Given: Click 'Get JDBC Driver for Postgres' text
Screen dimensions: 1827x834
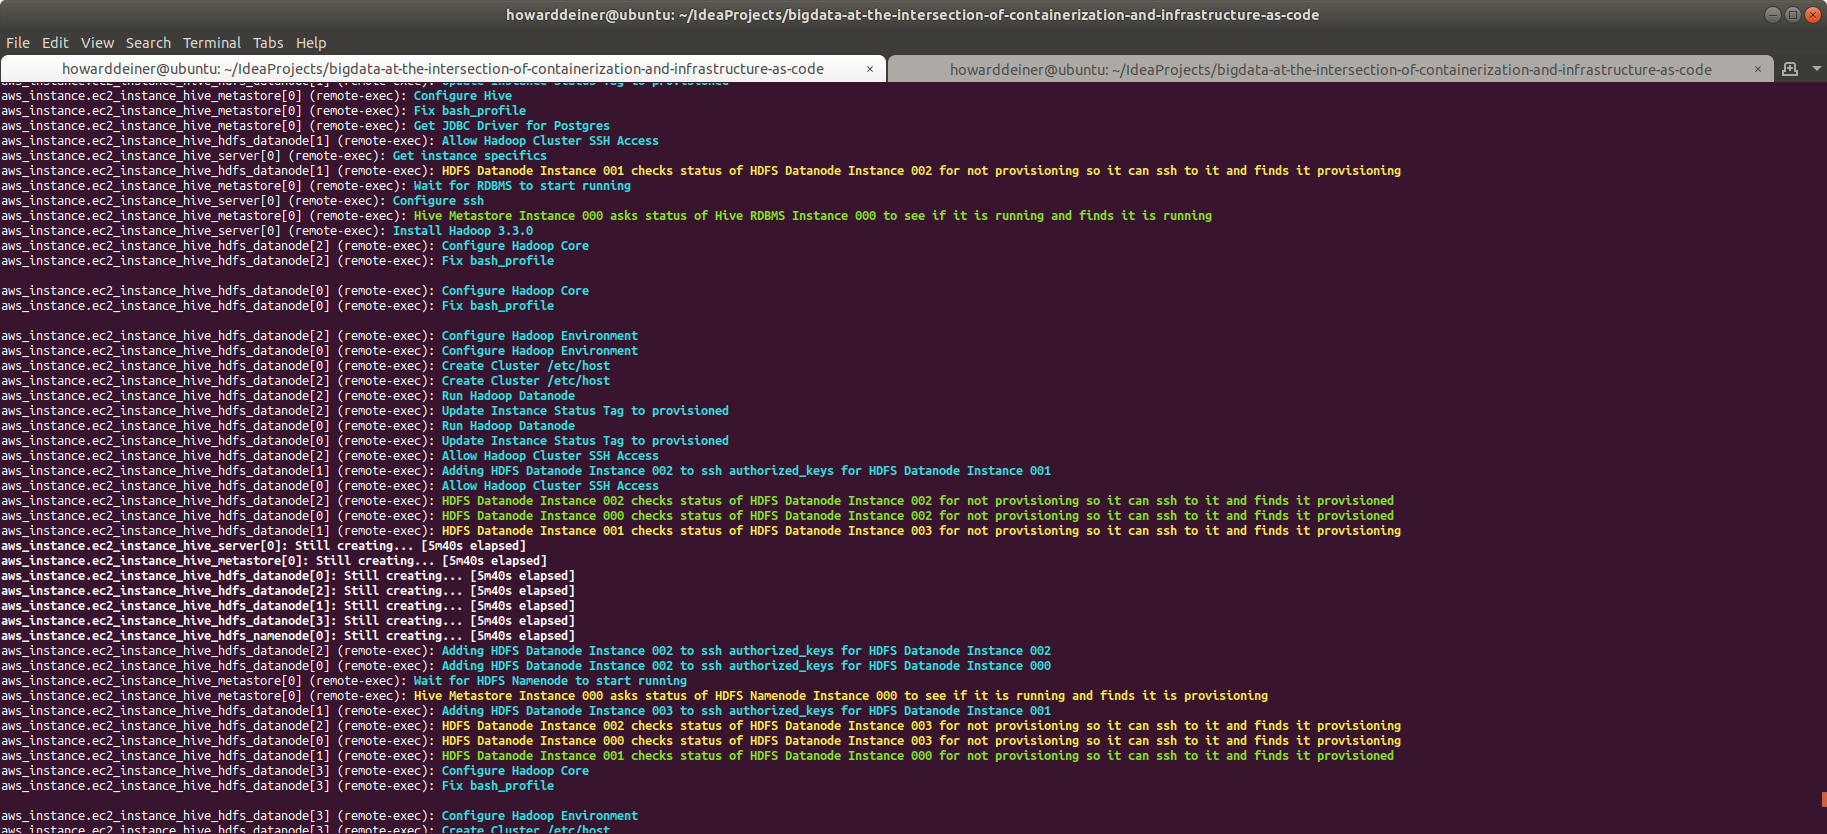Looking at the screenshot, I should 512,126.
